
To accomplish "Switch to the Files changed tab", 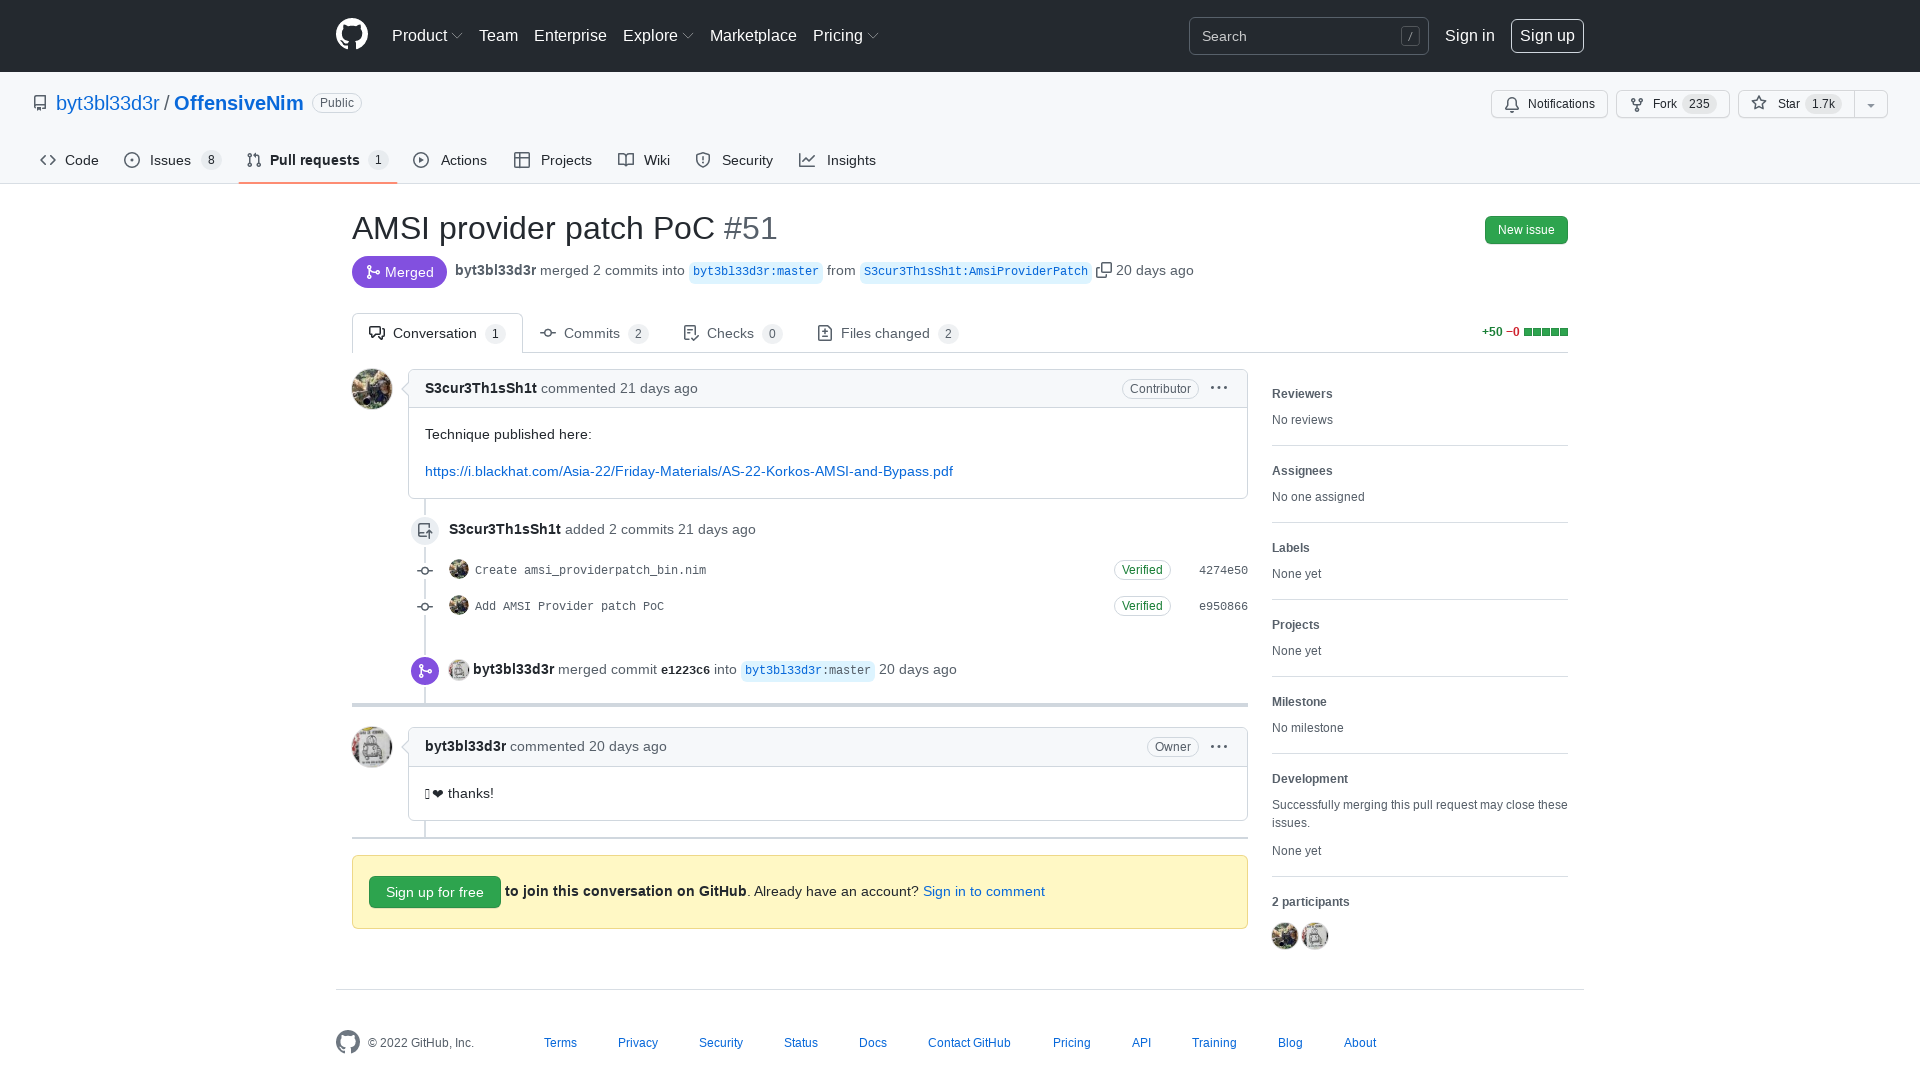I will pyautogui.click(x=886, y=333).
